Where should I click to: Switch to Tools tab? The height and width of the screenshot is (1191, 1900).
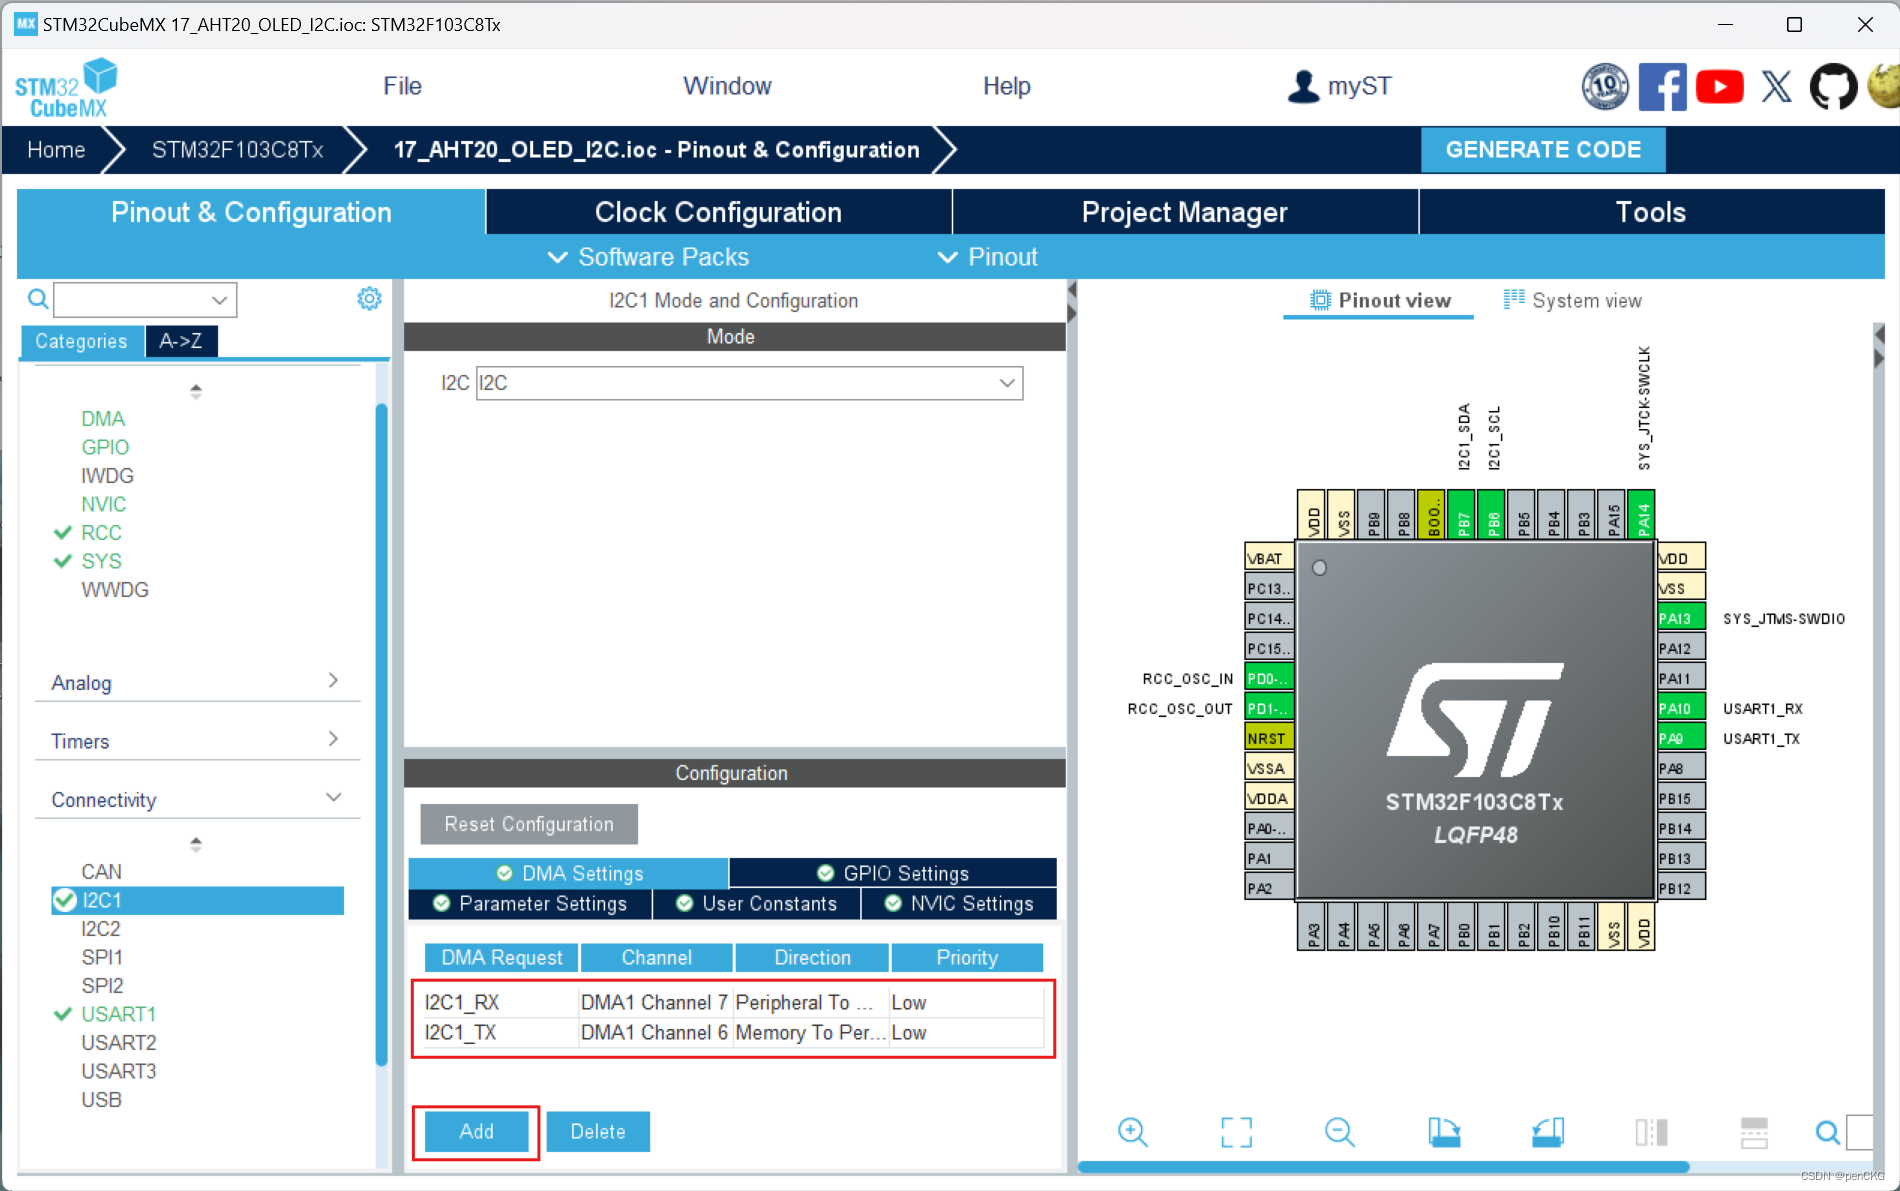pos(1651,212)
